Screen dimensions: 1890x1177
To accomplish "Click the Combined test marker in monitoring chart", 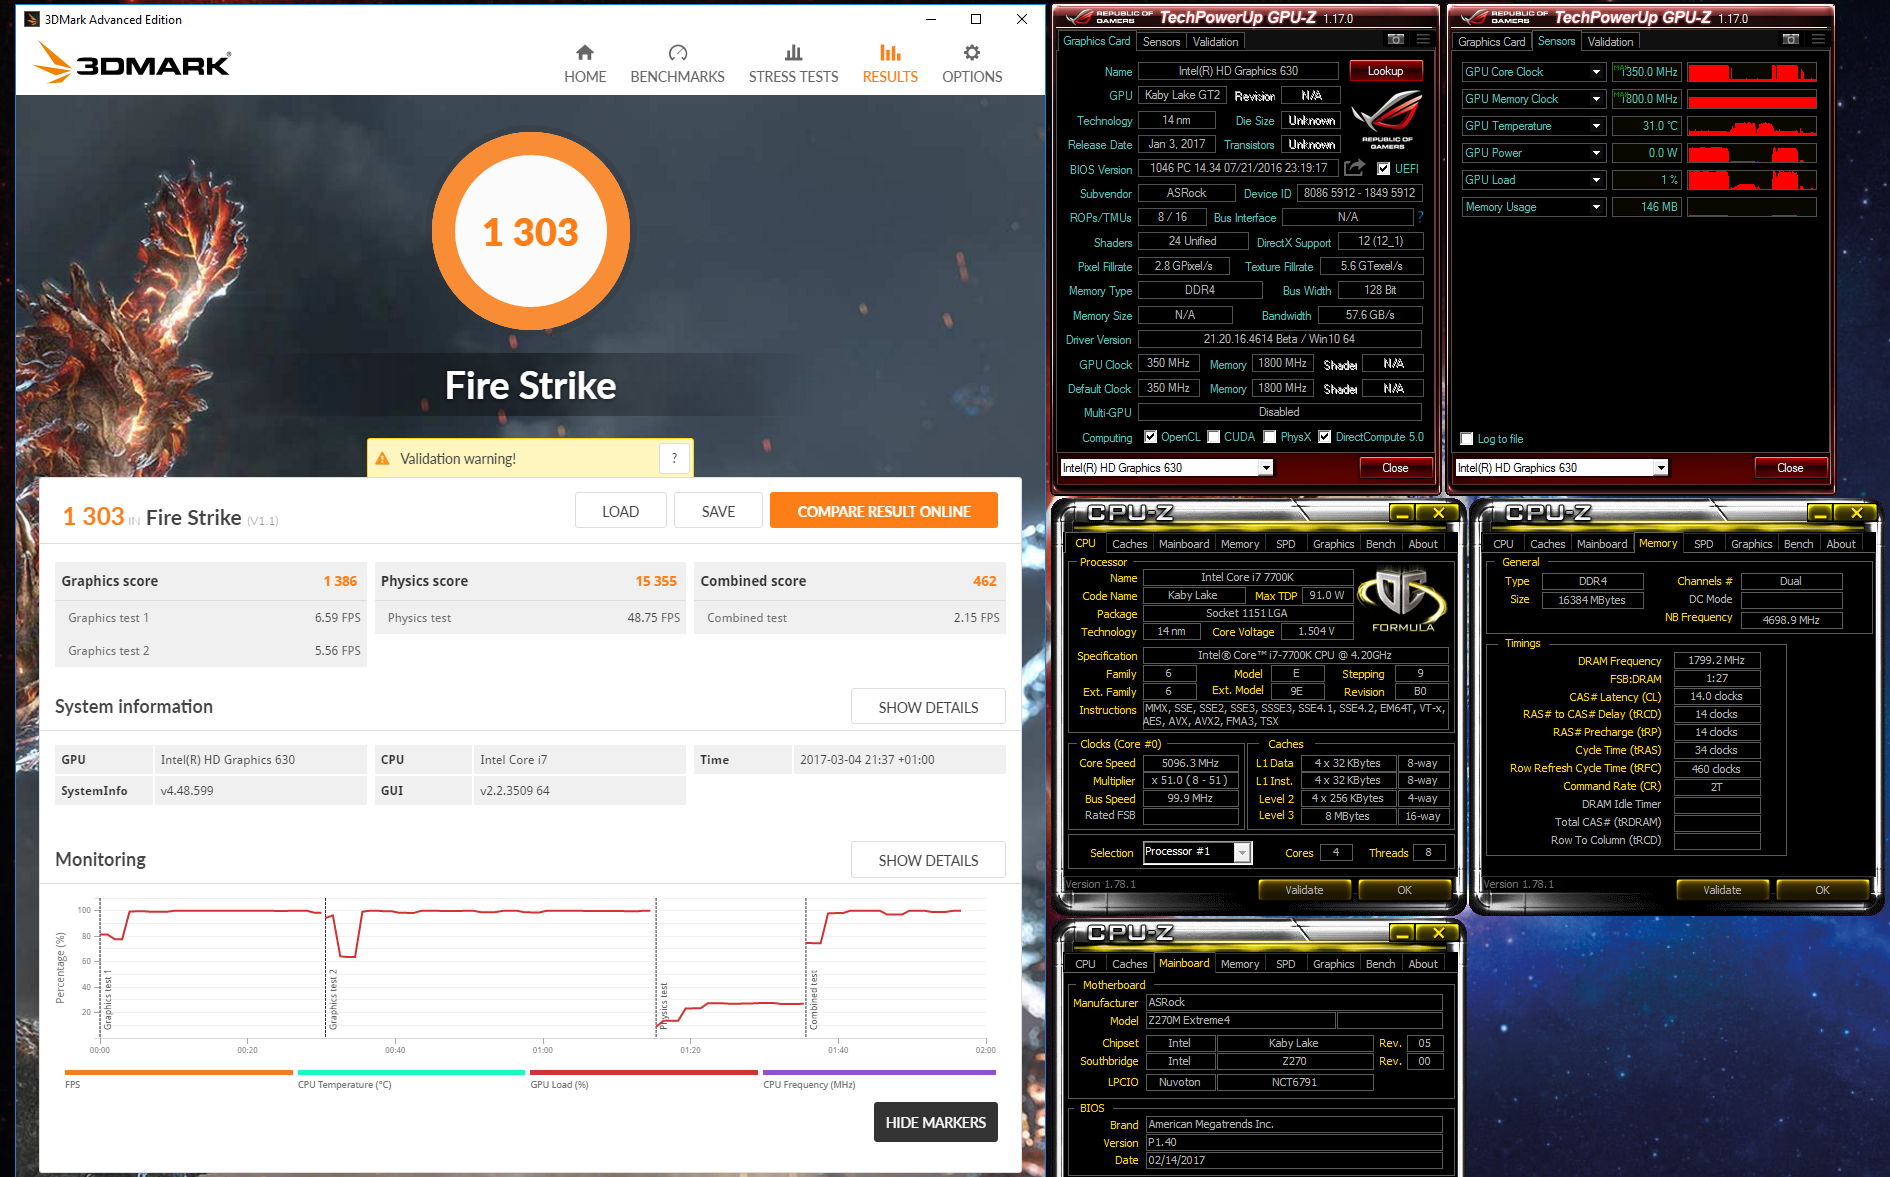I will [813, 999].
